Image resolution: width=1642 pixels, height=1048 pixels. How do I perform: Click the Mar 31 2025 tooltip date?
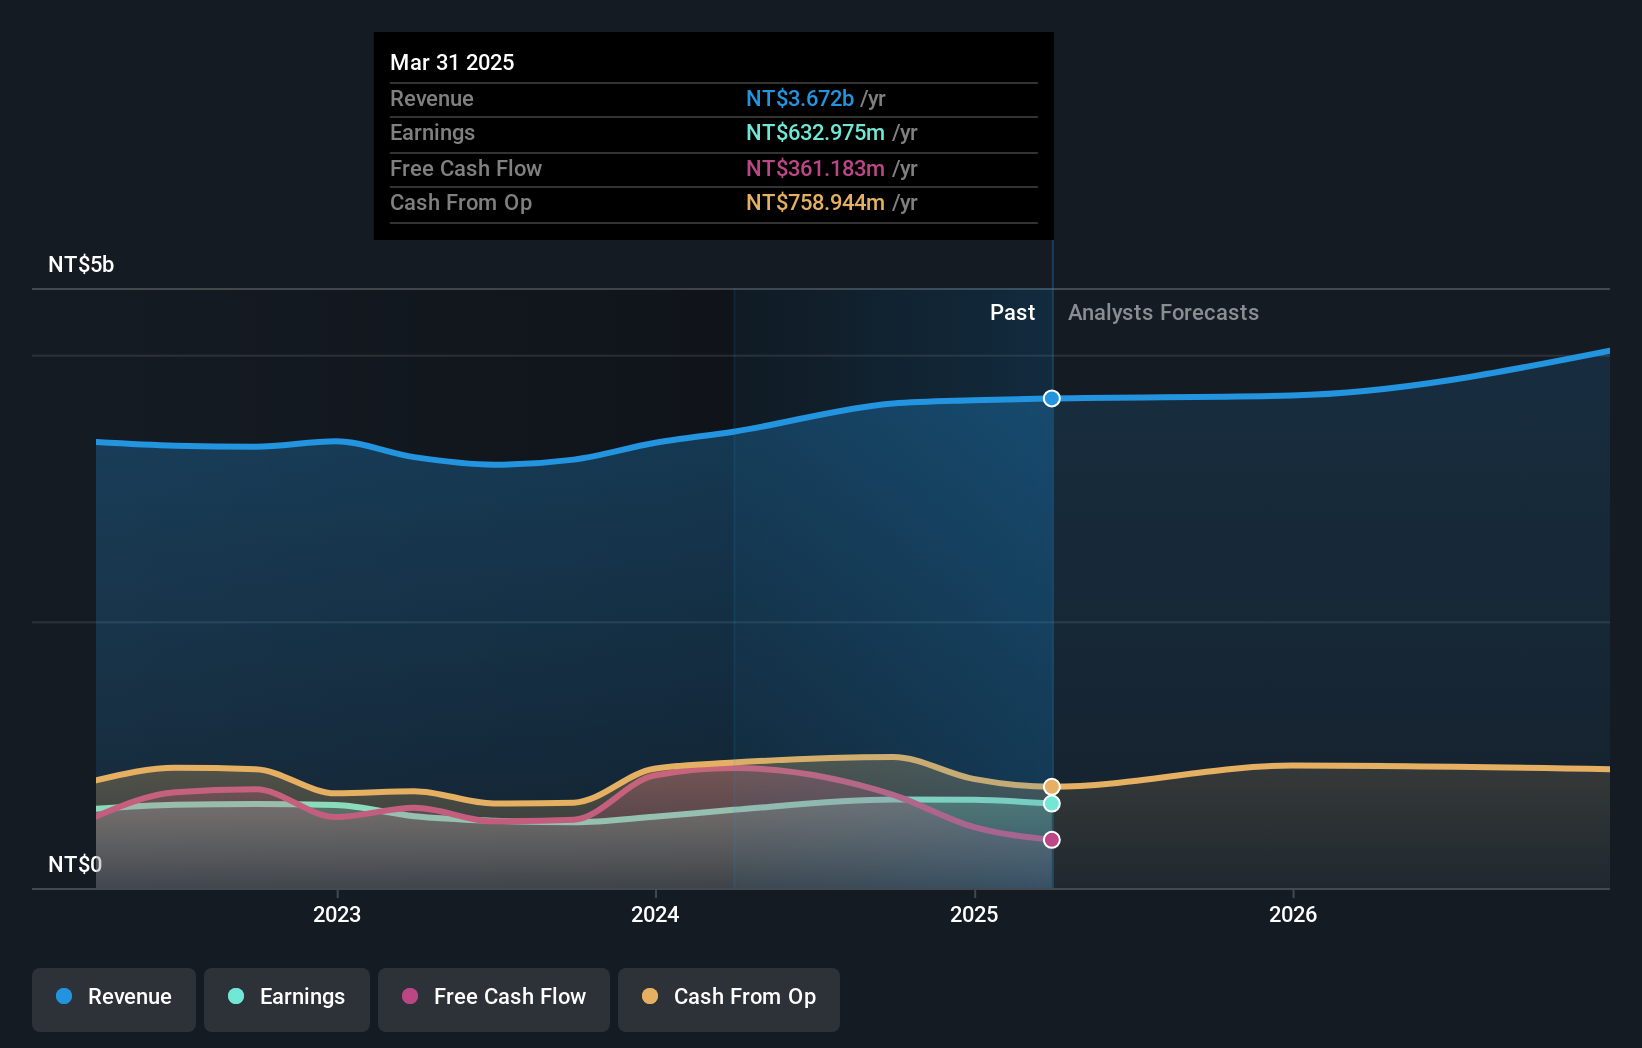(x=452, y=62)
